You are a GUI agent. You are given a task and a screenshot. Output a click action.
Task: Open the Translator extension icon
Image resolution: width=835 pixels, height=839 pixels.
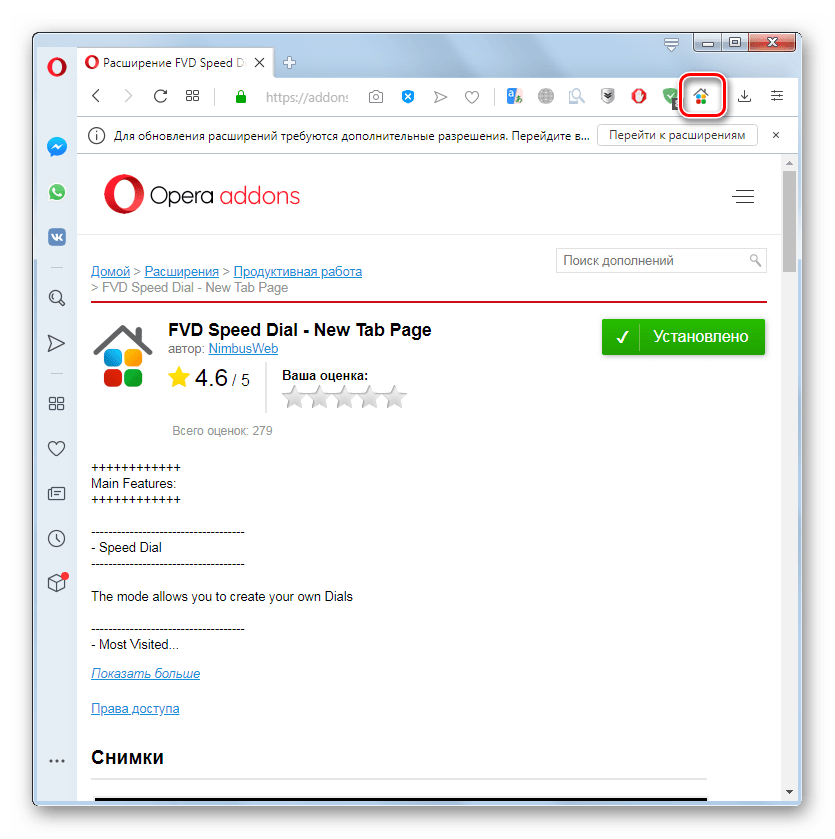pyautogui.click(x=514, y=96)
